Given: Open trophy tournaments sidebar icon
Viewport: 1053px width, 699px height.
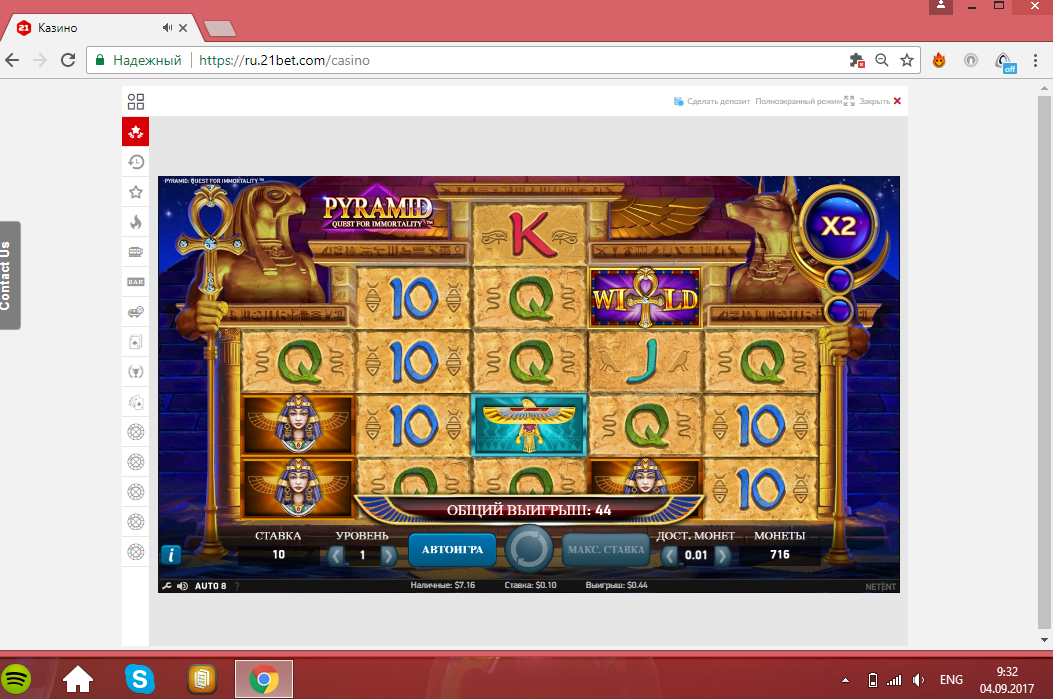Looking at the screenshot, I should pyautogui.click(x=136, y=372).
